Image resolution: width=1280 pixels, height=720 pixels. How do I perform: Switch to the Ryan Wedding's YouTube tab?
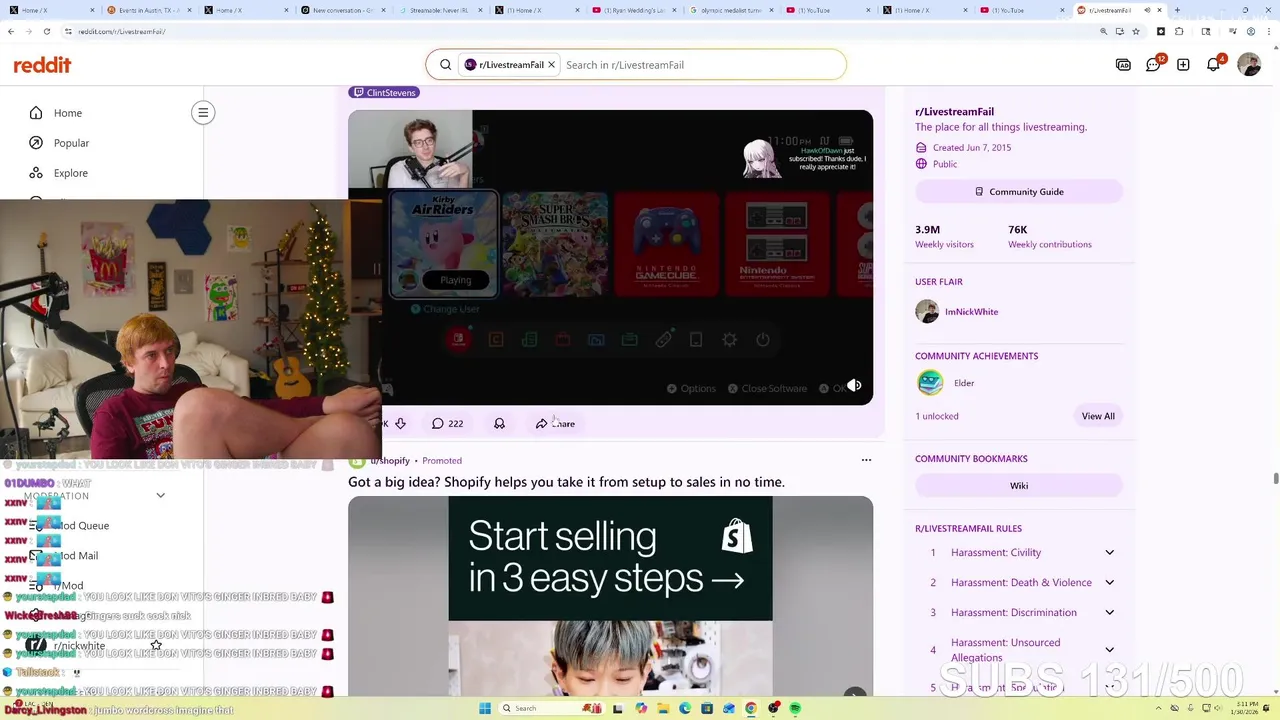pyautogui.click(x=634, y=10)
